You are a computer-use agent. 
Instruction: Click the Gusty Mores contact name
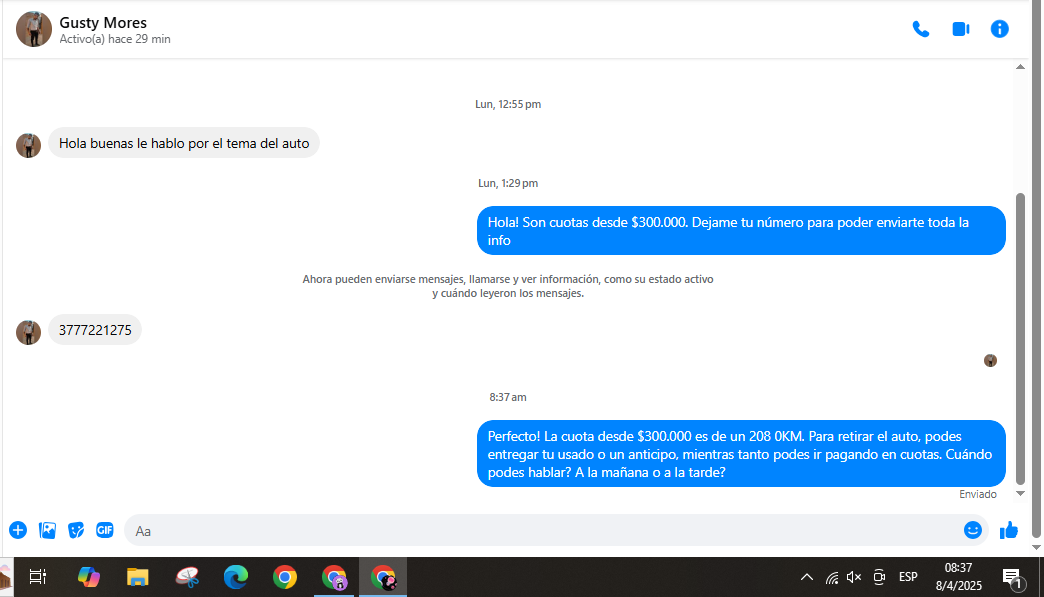click(x=103, y=22)
